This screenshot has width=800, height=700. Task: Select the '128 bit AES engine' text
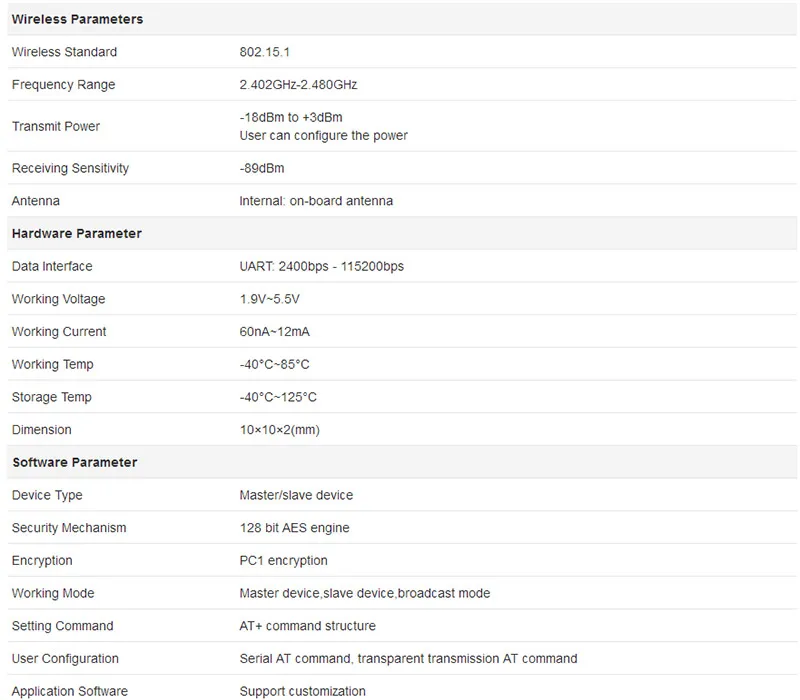(294, 528)
